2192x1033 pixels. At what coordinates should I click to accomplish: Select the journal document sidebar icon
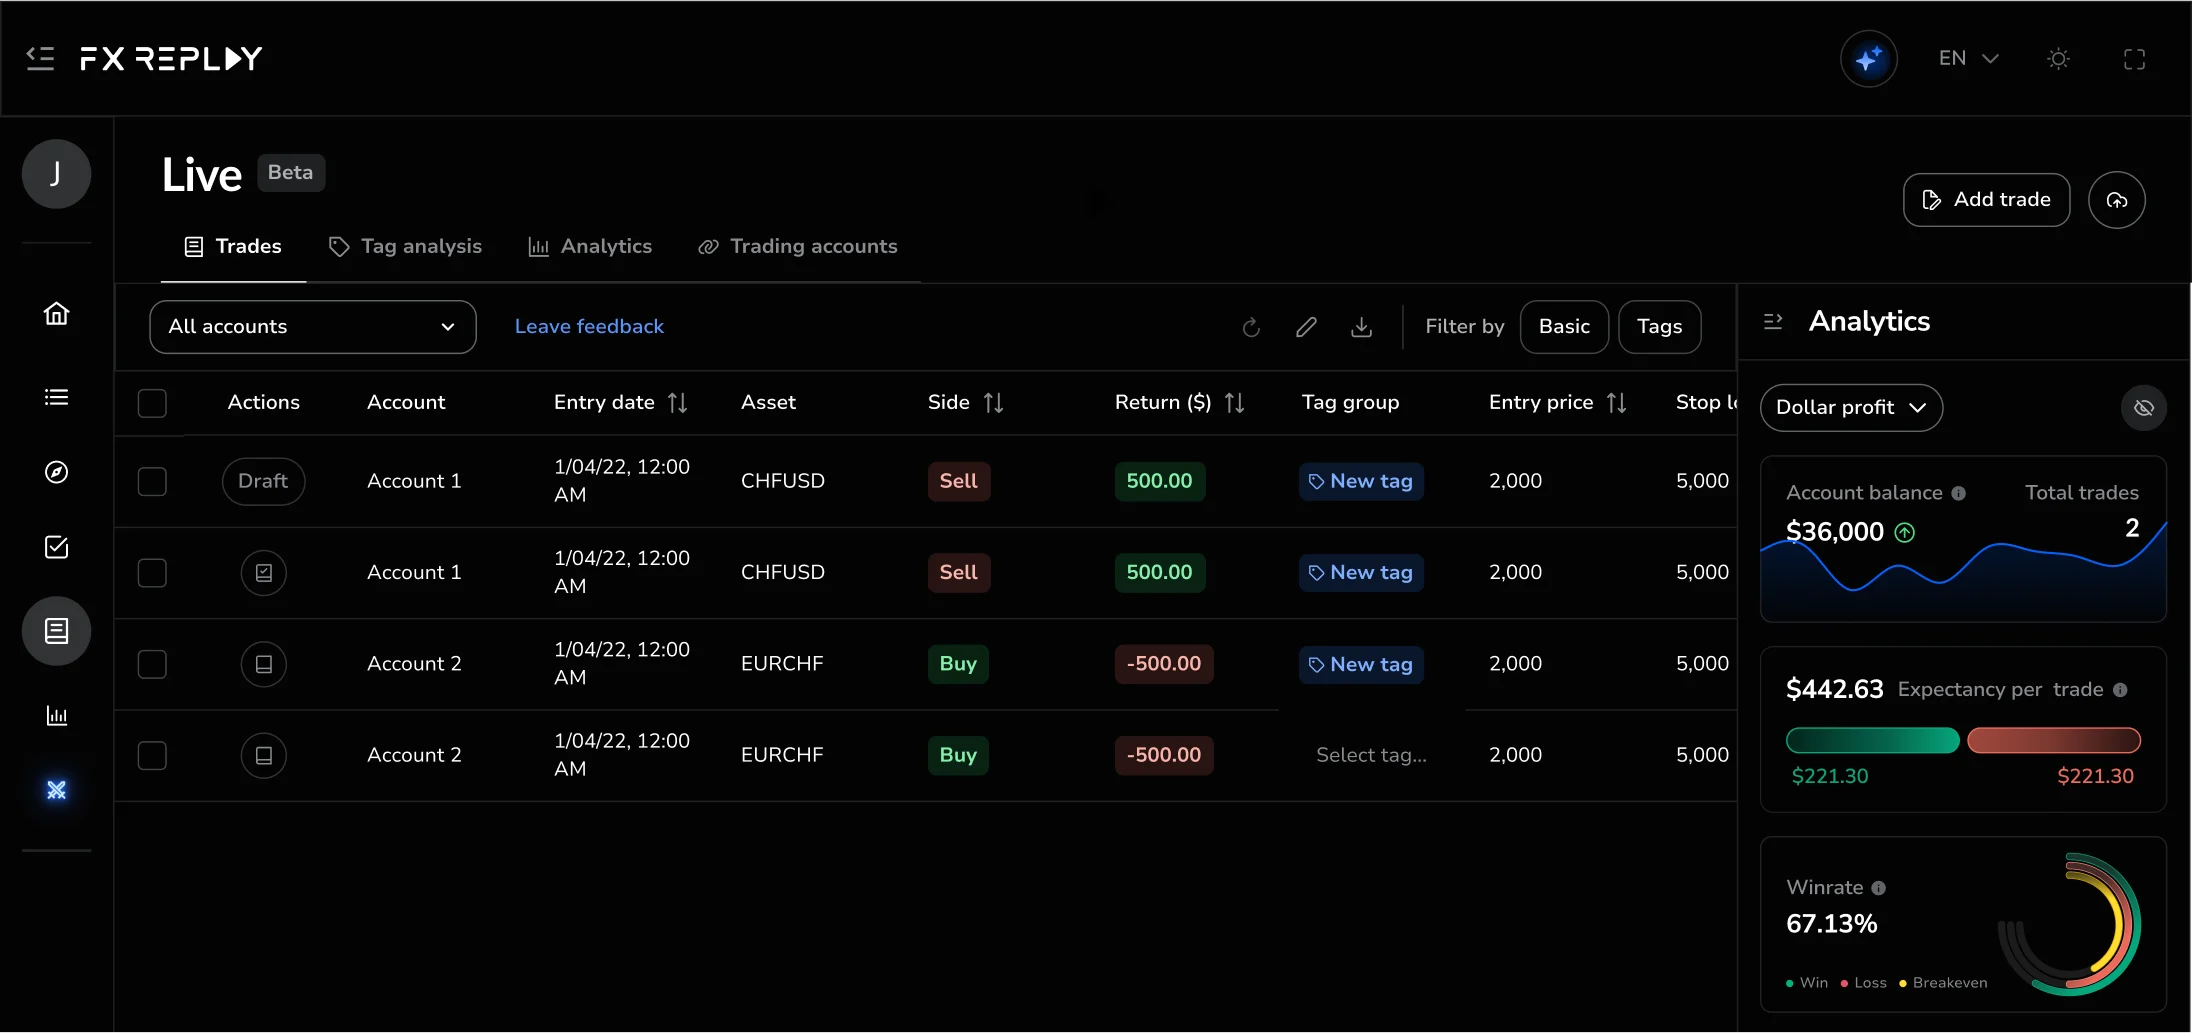(57, 631)
